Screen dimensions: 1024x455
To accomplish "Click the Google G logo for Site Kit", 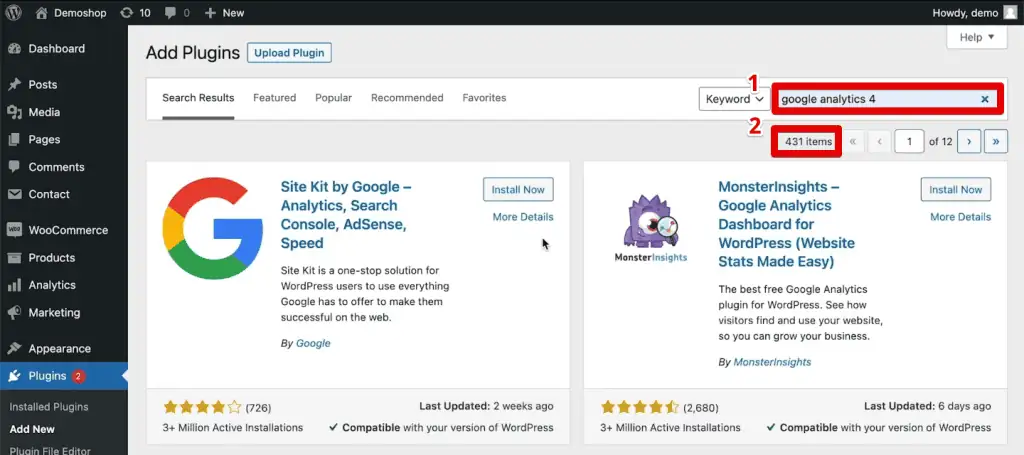I will click(x=212, y=228).
